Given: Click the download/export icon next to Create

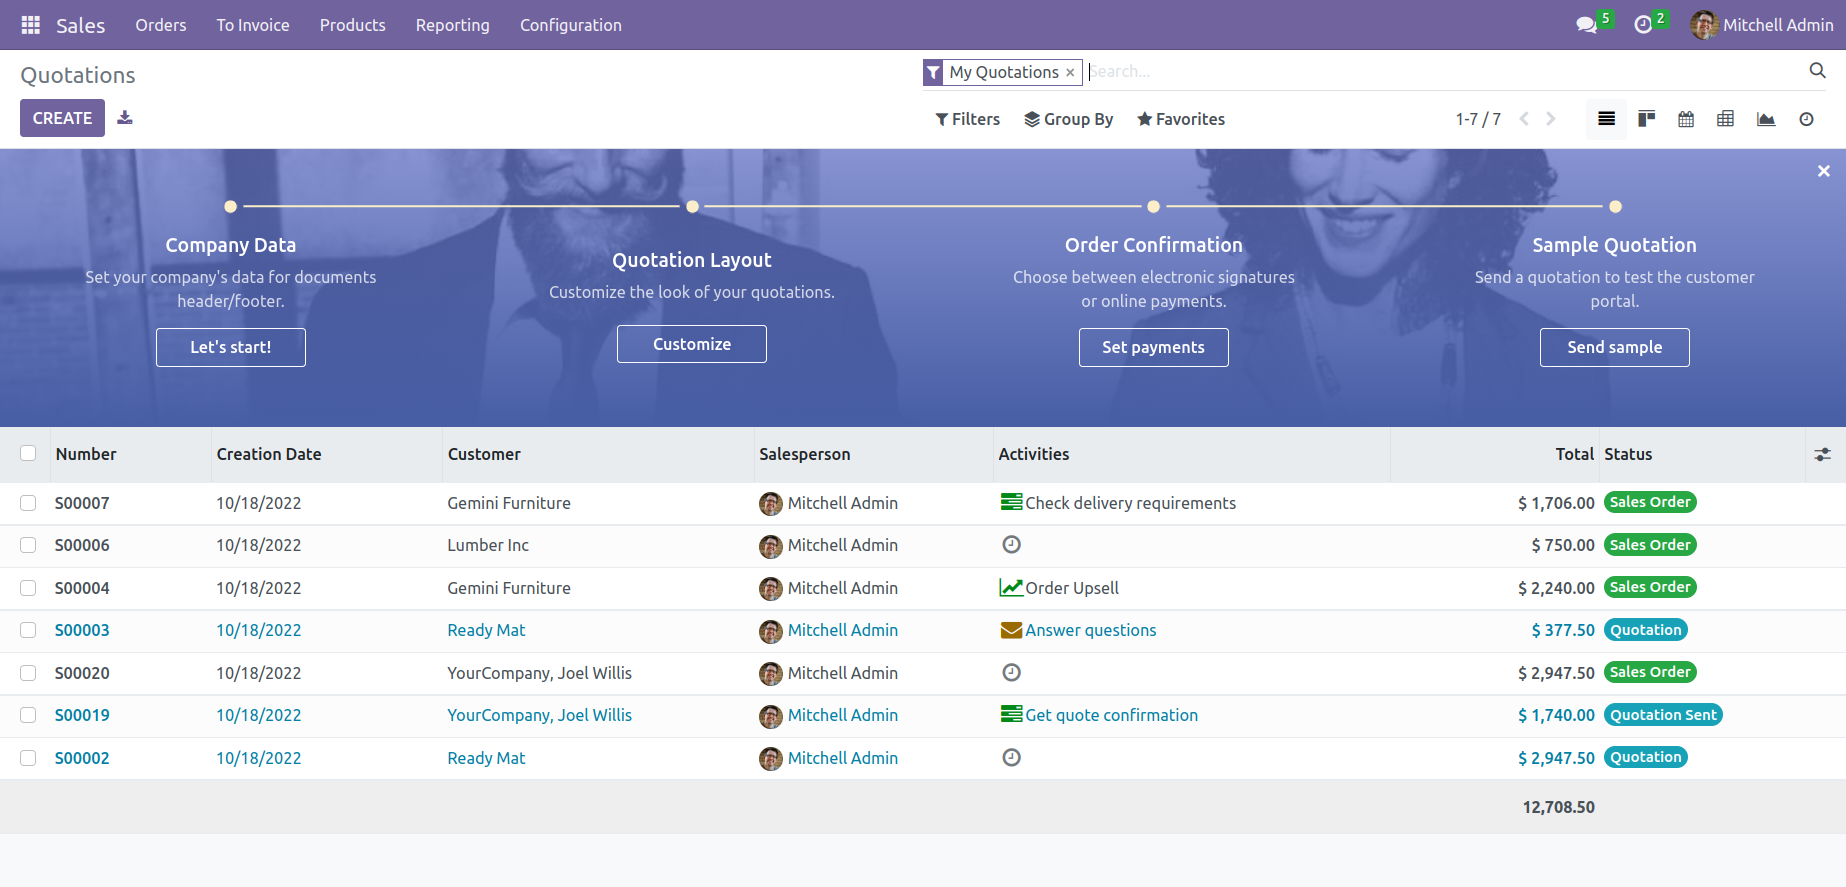Looking at the screenshot, I should tap(125, 118).
